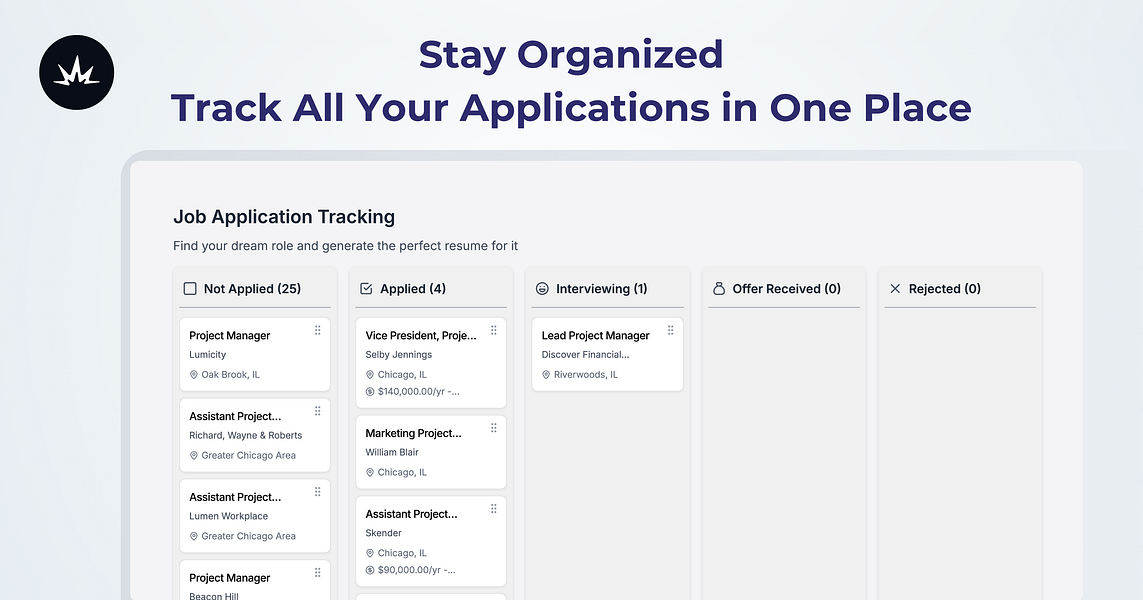Click the Applied column checkmark icon
The image size is (1143, 600).
[366, 289]
